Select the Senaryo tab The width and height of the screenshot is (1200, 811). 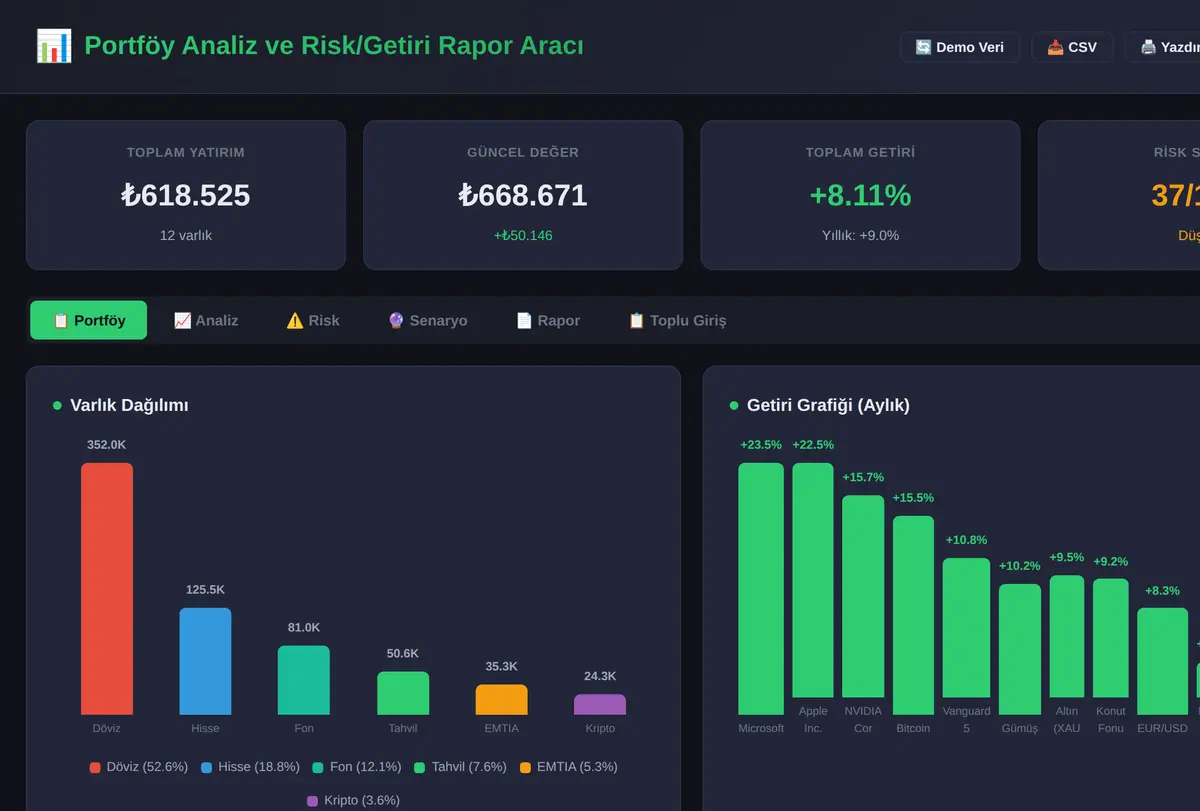point(427,320)
